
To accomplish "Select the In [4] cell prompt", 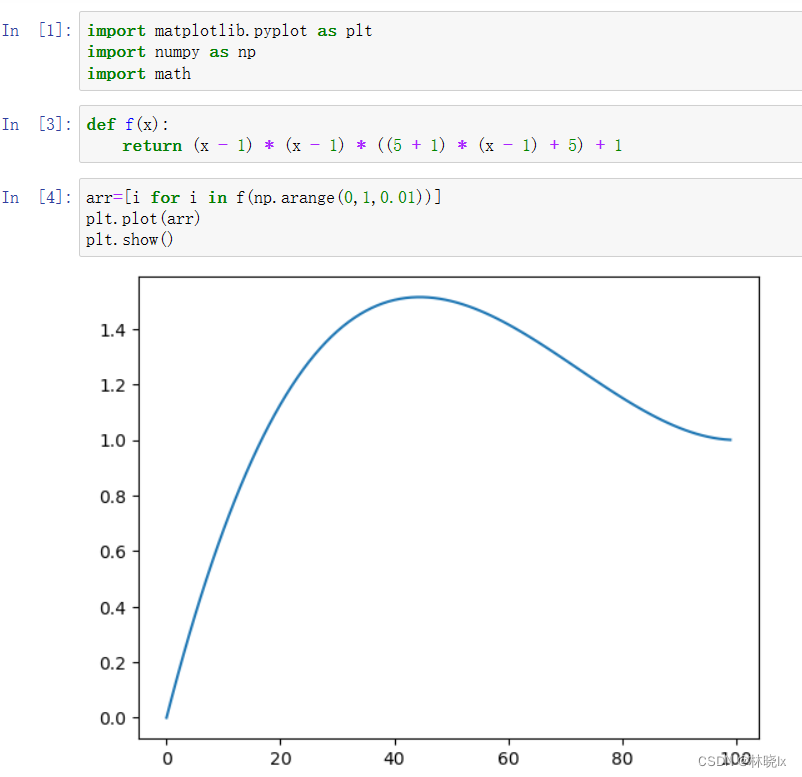I will (36, 197).
